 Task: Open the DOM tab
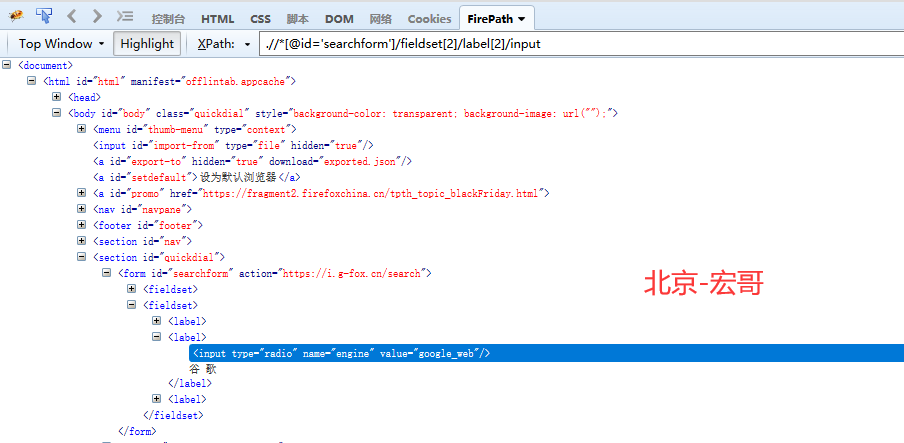pyautogui.click(x=339, y=18)
